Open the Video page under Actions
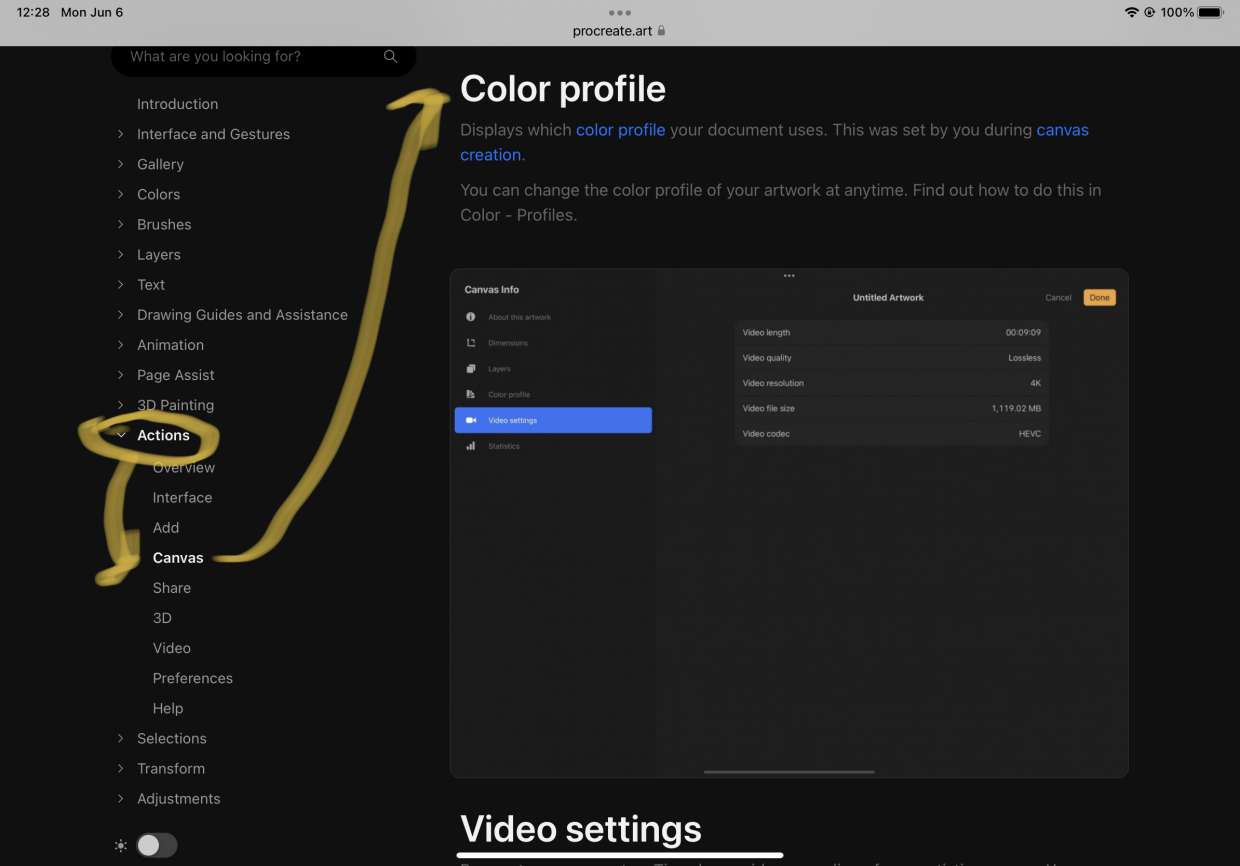Image resolution: width=1240 pixels, height=866 pixels. (172, 648)
